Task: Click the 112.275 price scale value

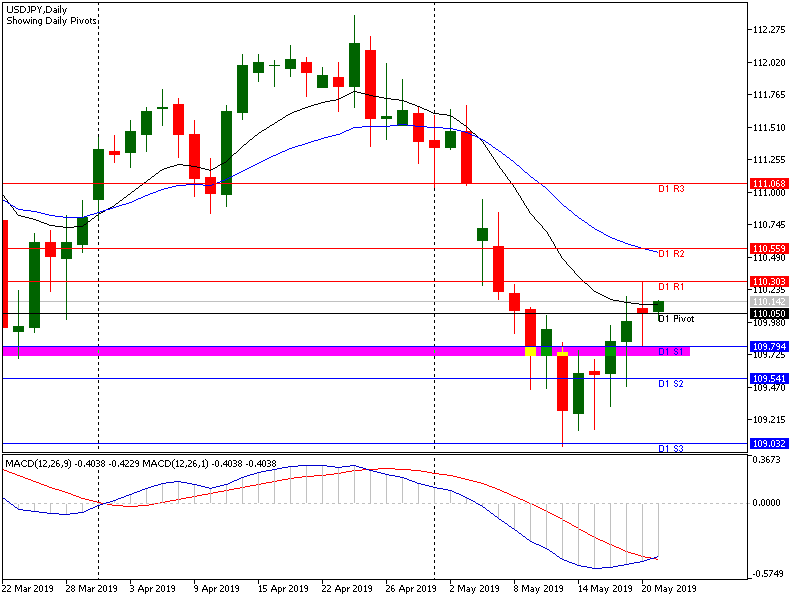Action: click(769, 30)
